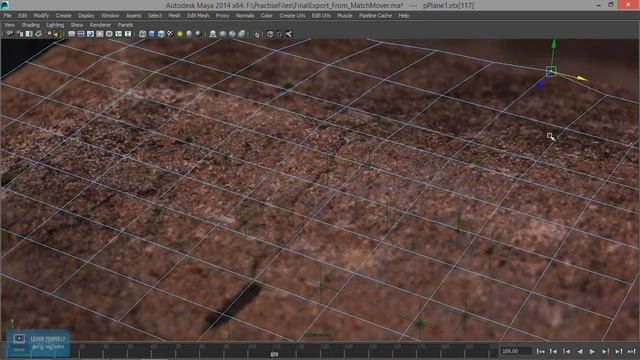The width and height of the screenshot is (640, 360).
Task: Open the Muscle menu
Action: point(344,16)
